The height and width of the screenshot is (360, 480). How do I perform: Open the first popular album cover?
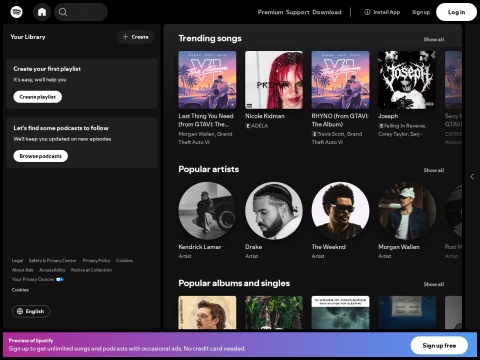(207, 313)
